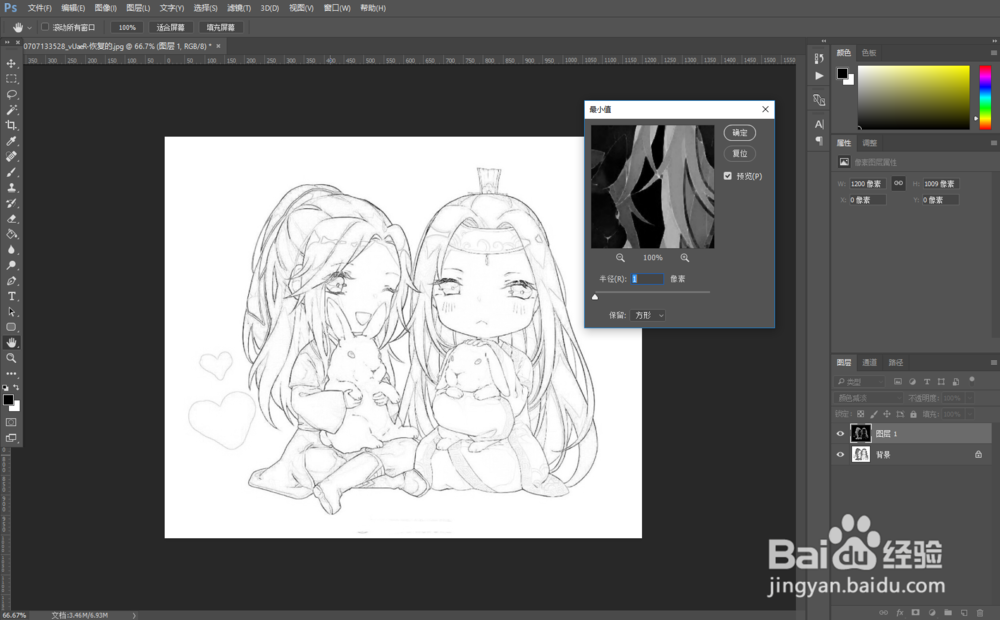The image size is (1000, 620).
Task: Open the Edit Toolbar three-dots menu
Action: 11,374
